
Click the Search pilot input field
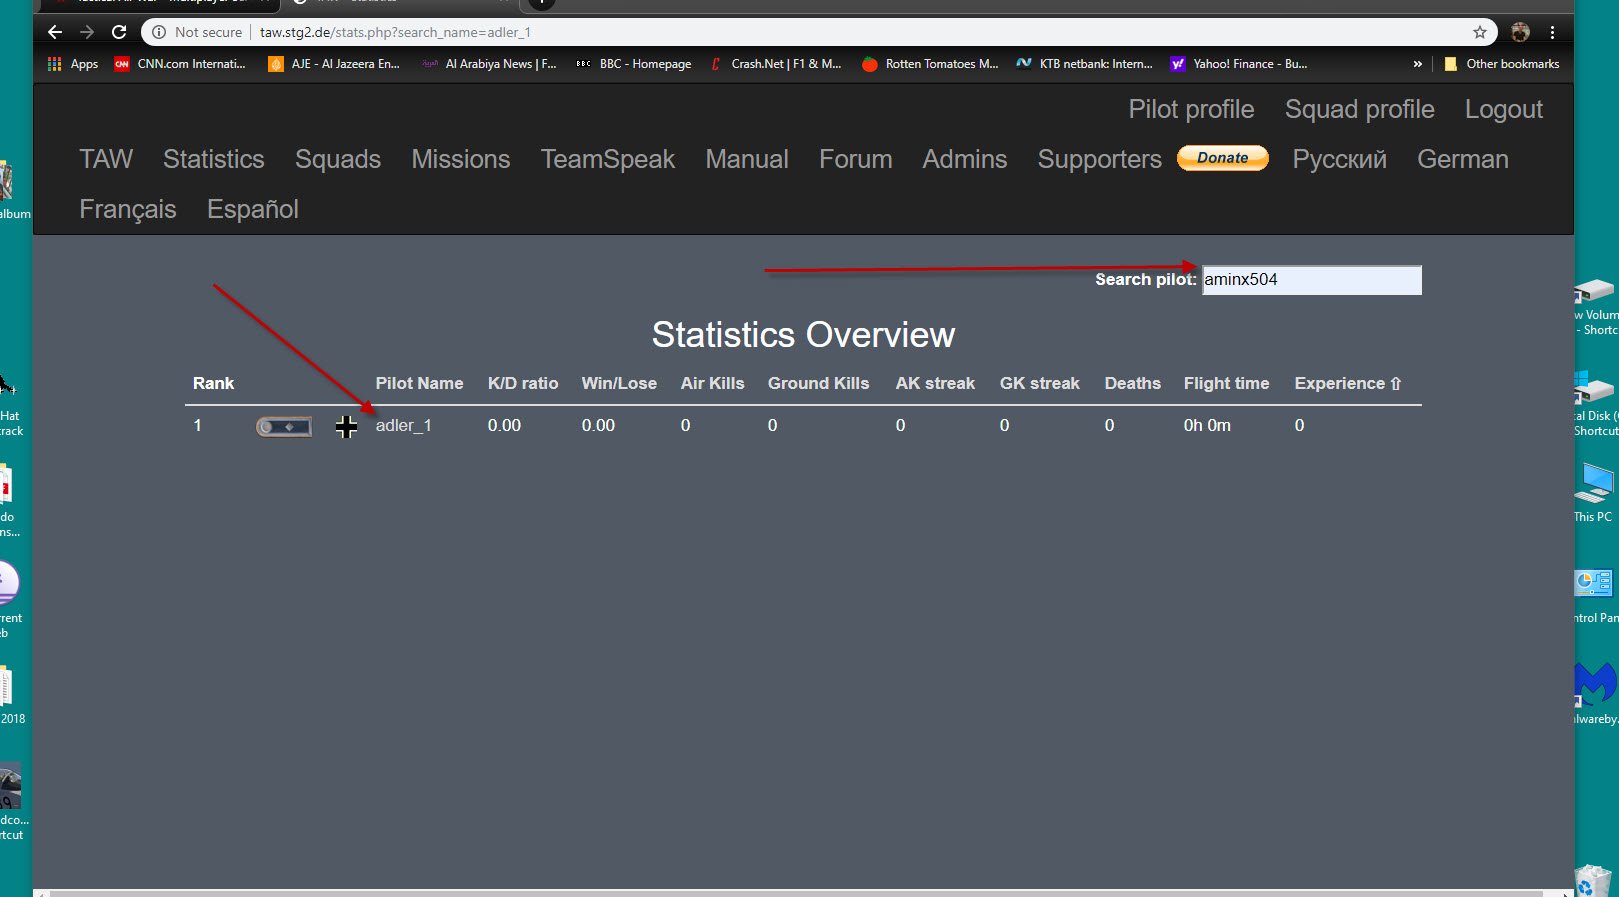[x=1311, y=280]
